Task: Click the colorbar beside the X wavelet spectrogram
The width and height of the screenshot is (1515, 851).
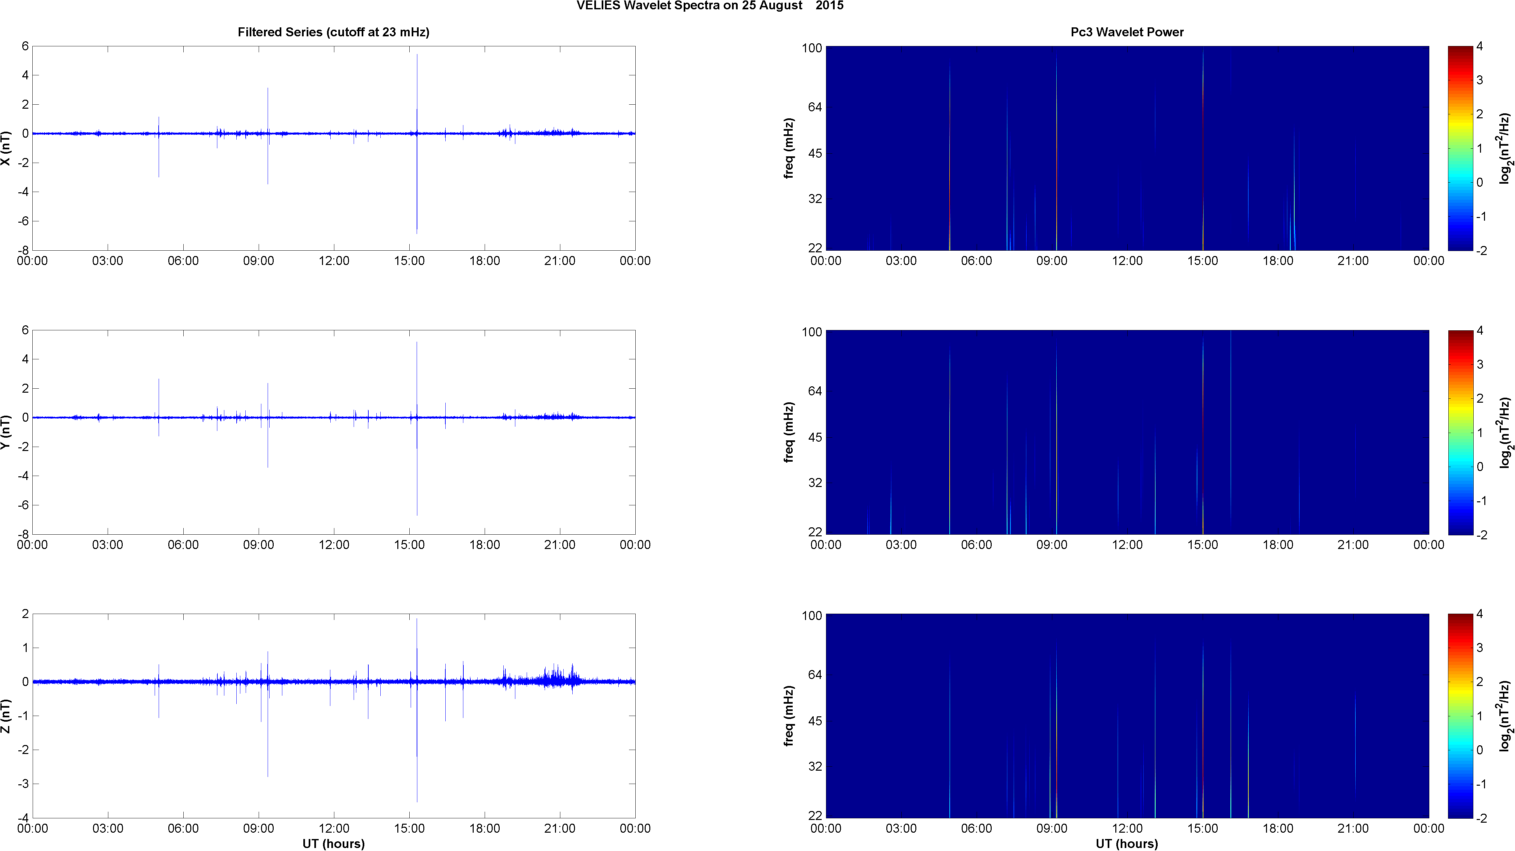Action: 1460,148
